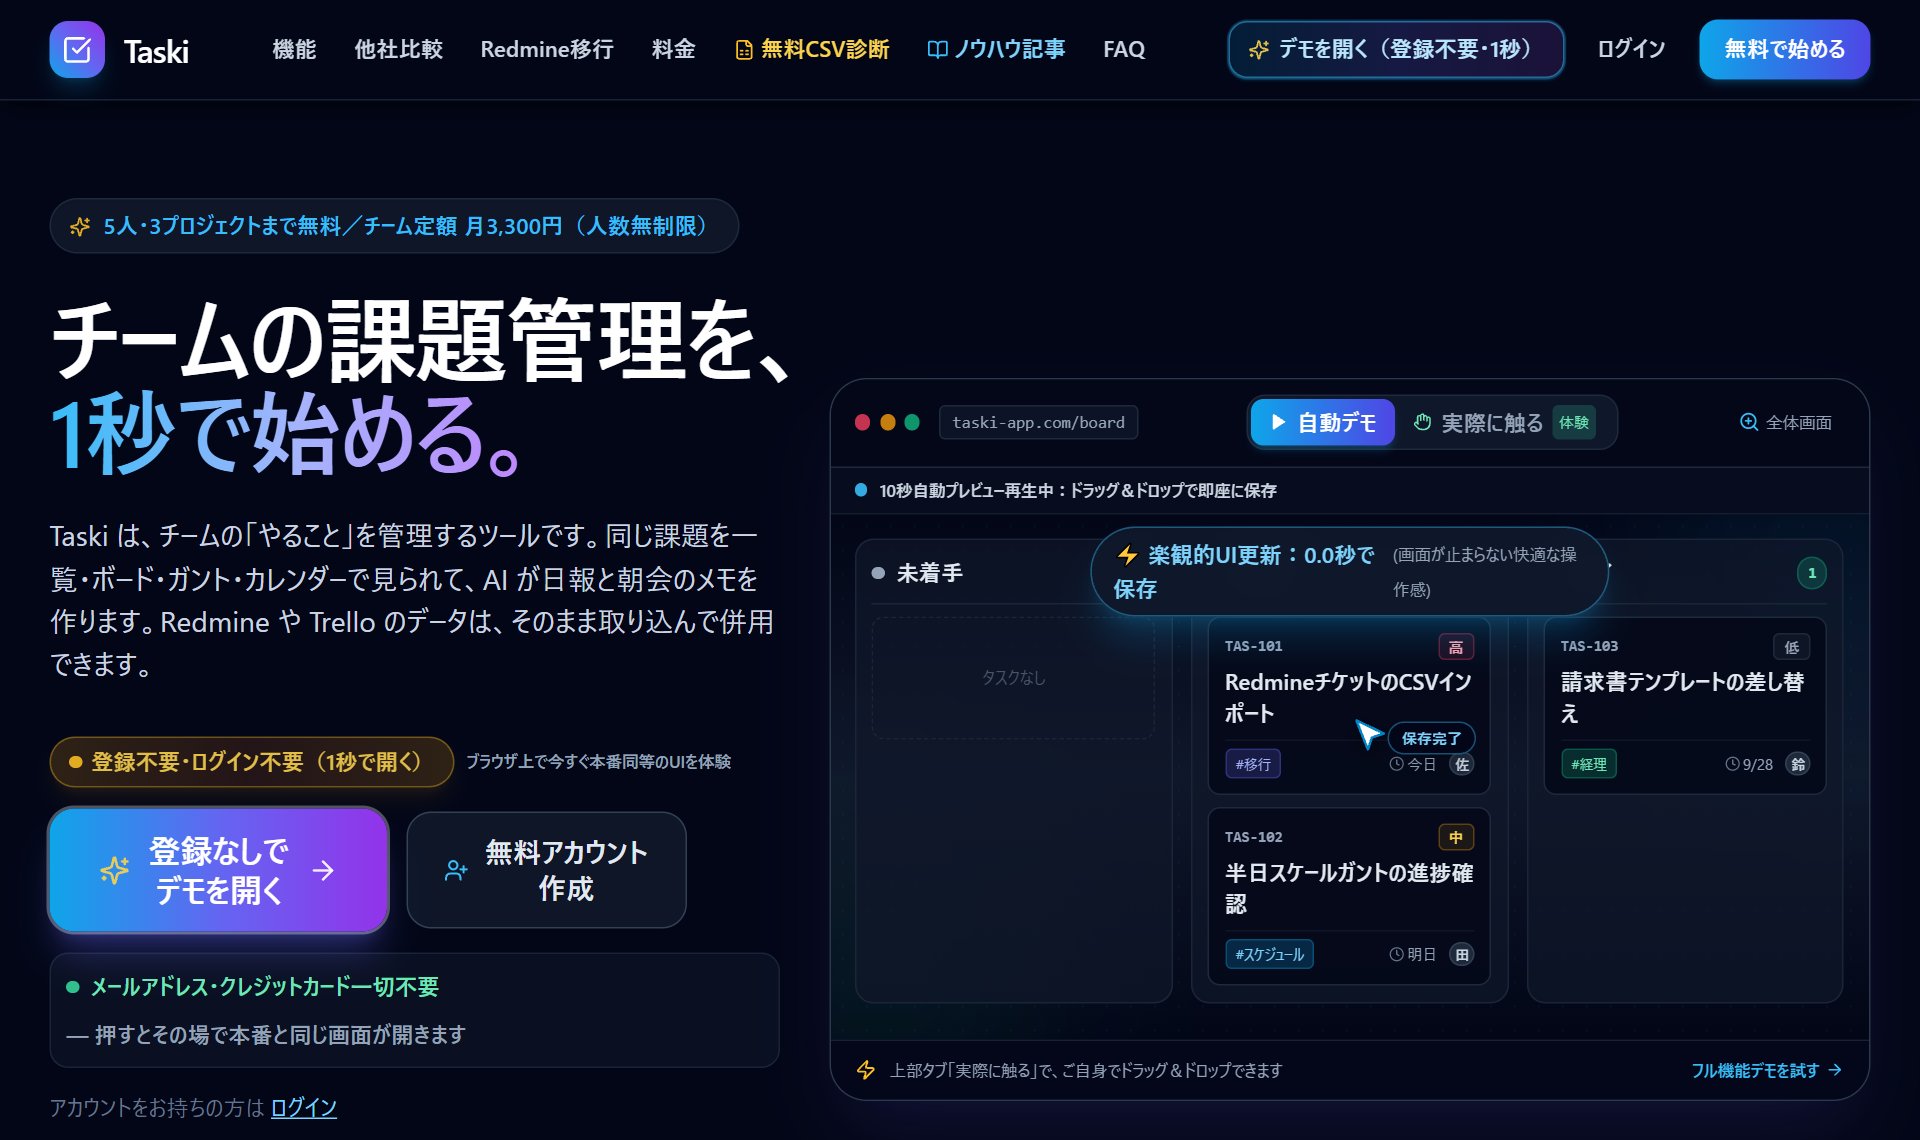Click the #スケジュール tag on TAS-102
Screen dimensions: 1920x1140
pyautogui.click(x=1269, y=954)
